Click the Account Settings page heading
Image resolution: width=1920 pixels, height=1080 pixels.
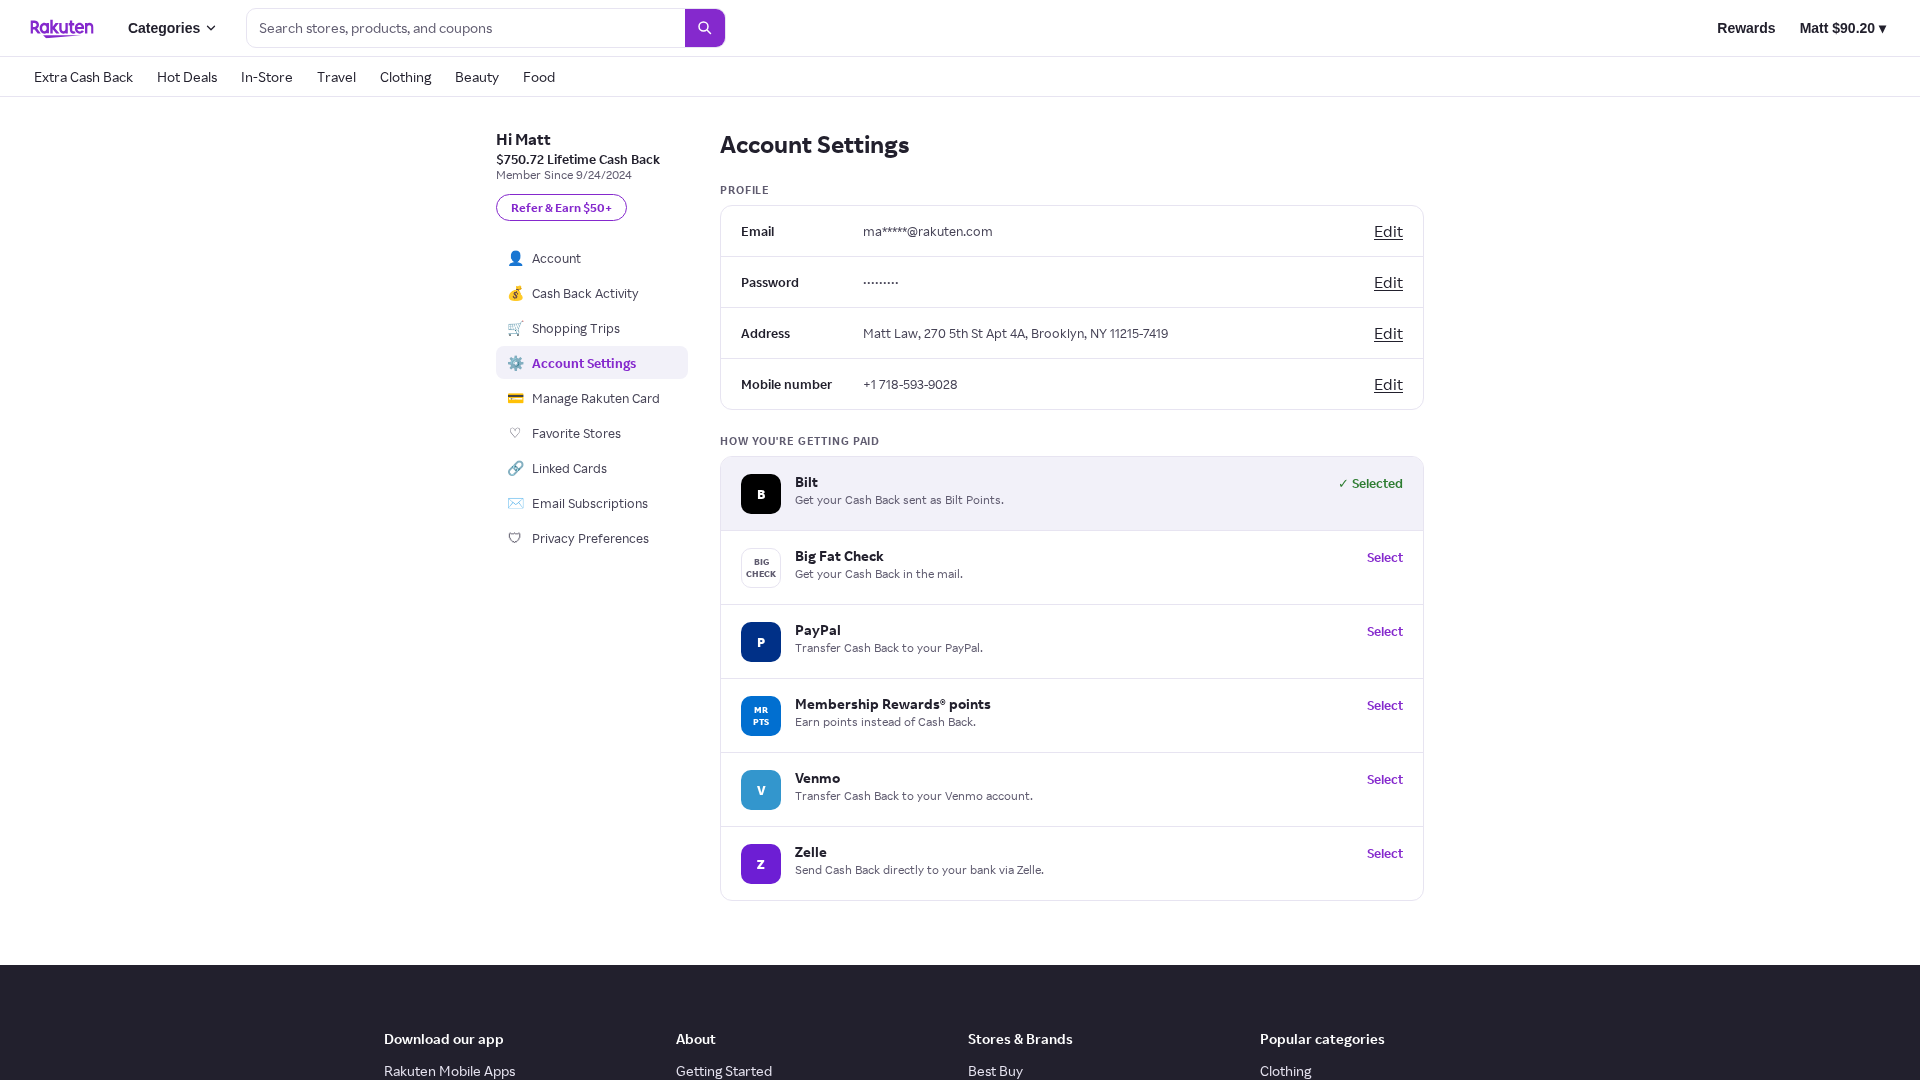(x=815, y=144)
